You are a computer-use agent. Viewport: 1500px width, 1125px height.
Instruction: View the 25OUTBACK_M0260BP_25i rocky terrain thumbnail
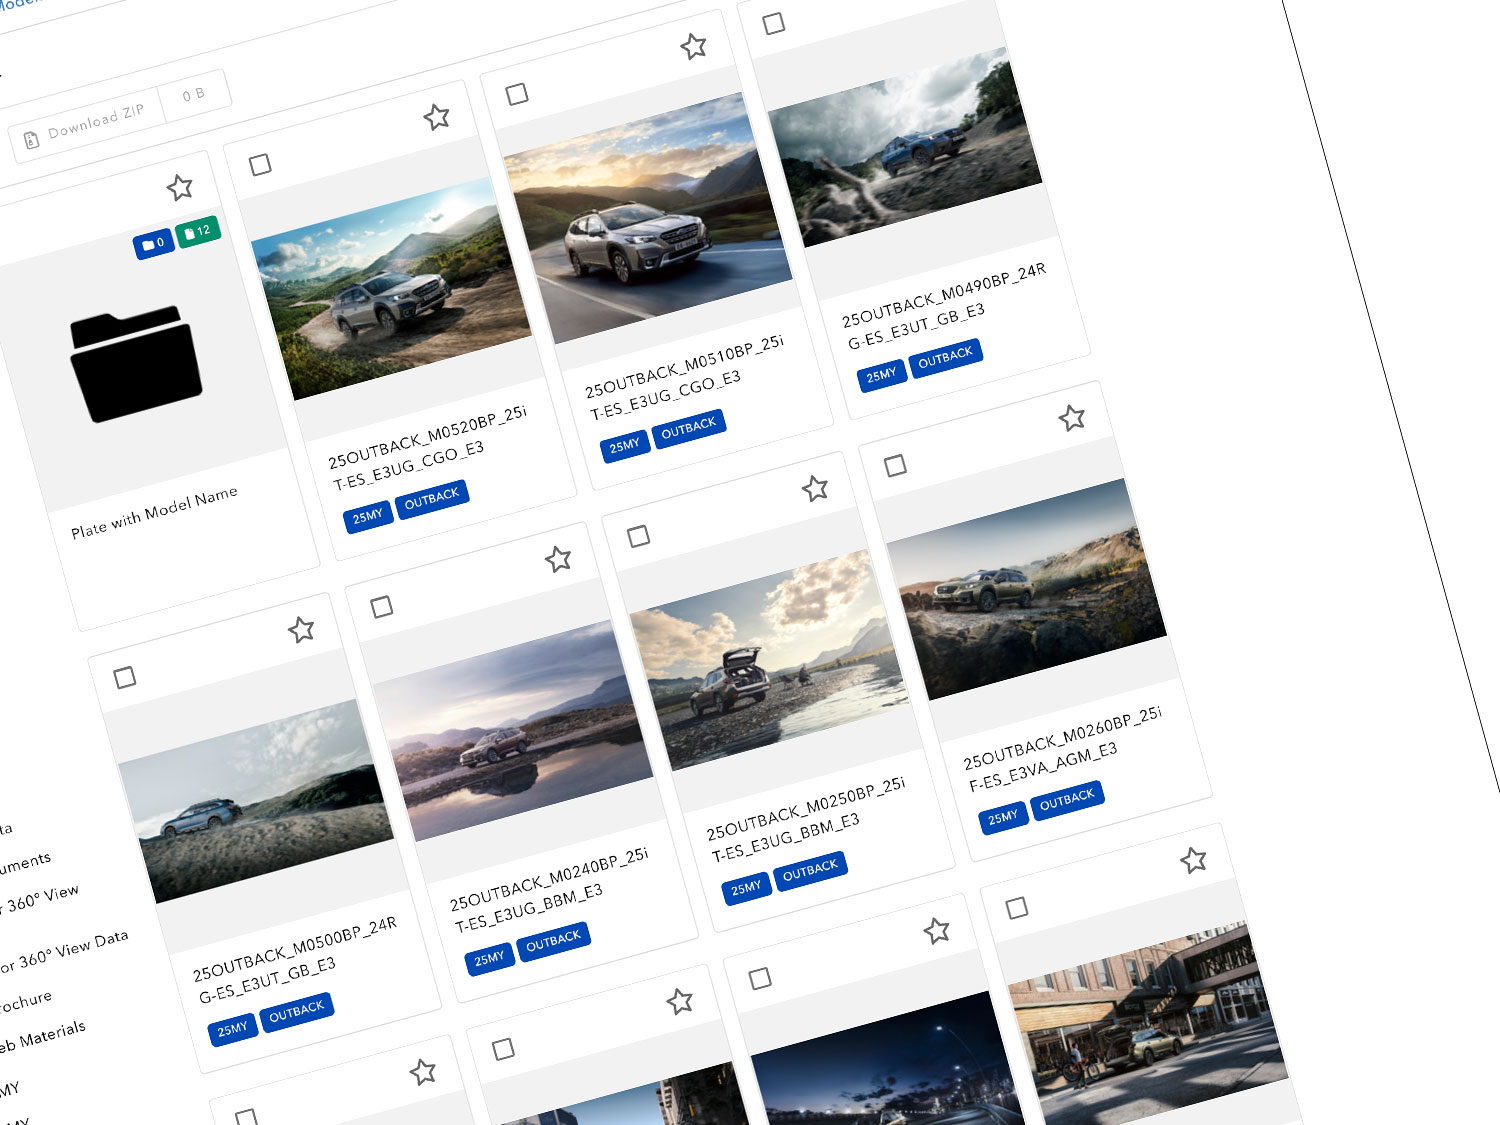point(1027,590)
